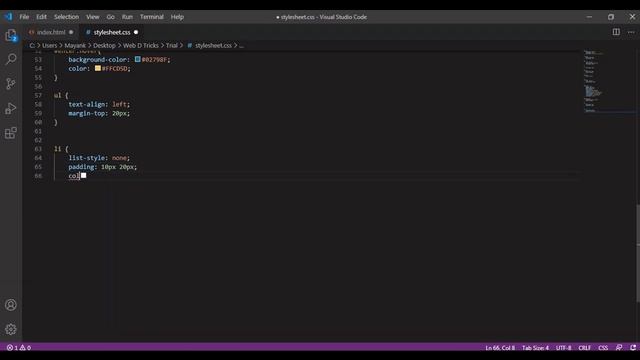This screenshot has width=640, height=360.
Task: Click the VS Code logo icon
Action: 9,17
